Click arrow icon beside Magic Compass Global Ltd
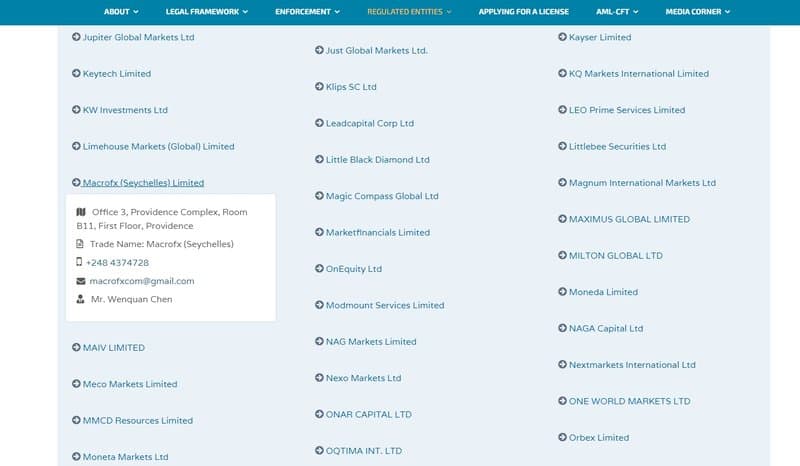This screenshot has width=800, height=466. pyautogui.click(x=319, y=195)
